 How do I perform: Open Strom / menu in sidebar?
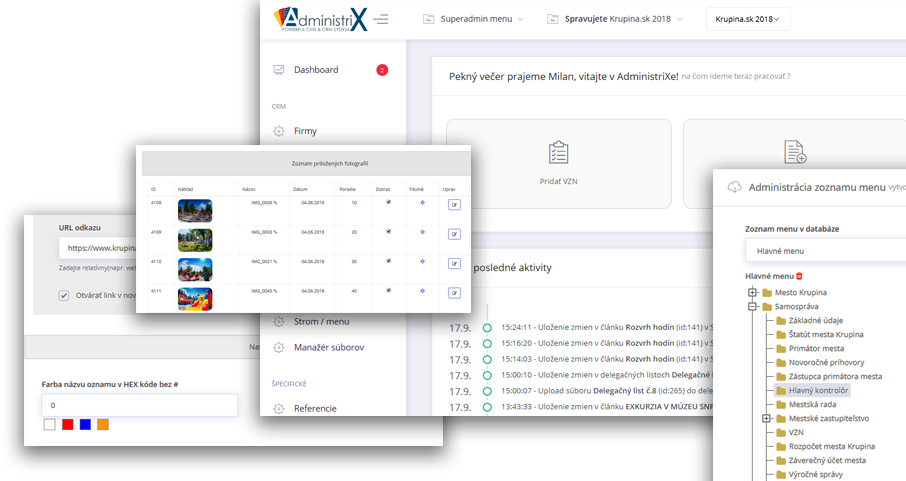(x=321, y=321)
